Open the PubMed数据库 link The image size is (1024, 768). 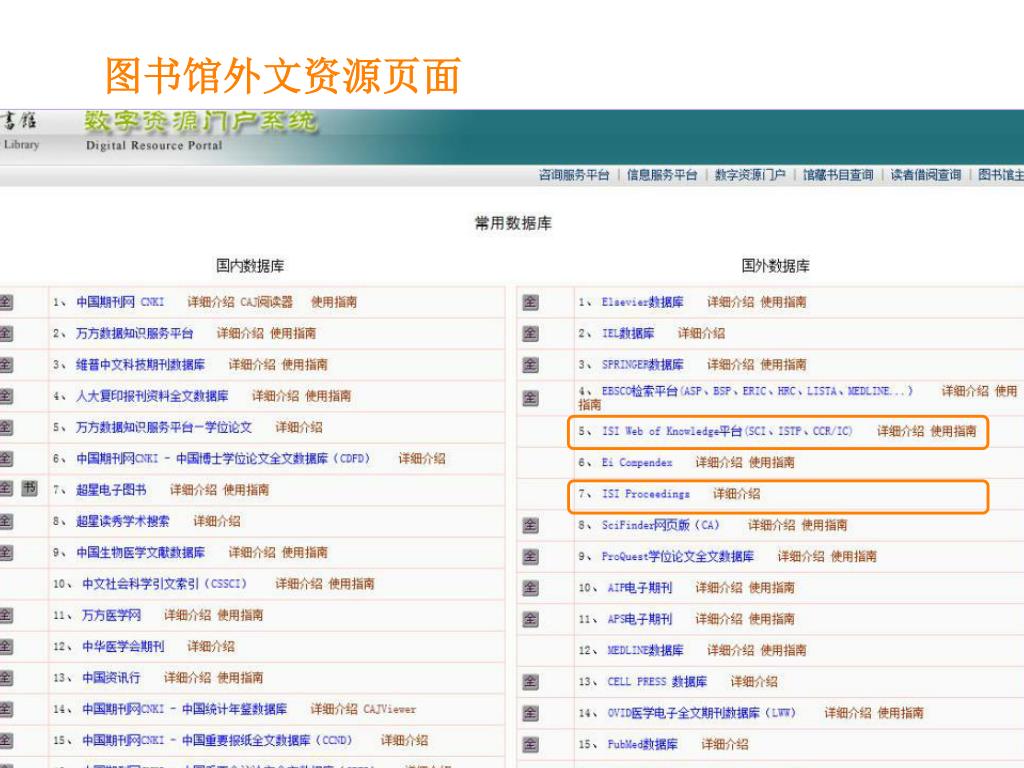[x=643, y=744]
